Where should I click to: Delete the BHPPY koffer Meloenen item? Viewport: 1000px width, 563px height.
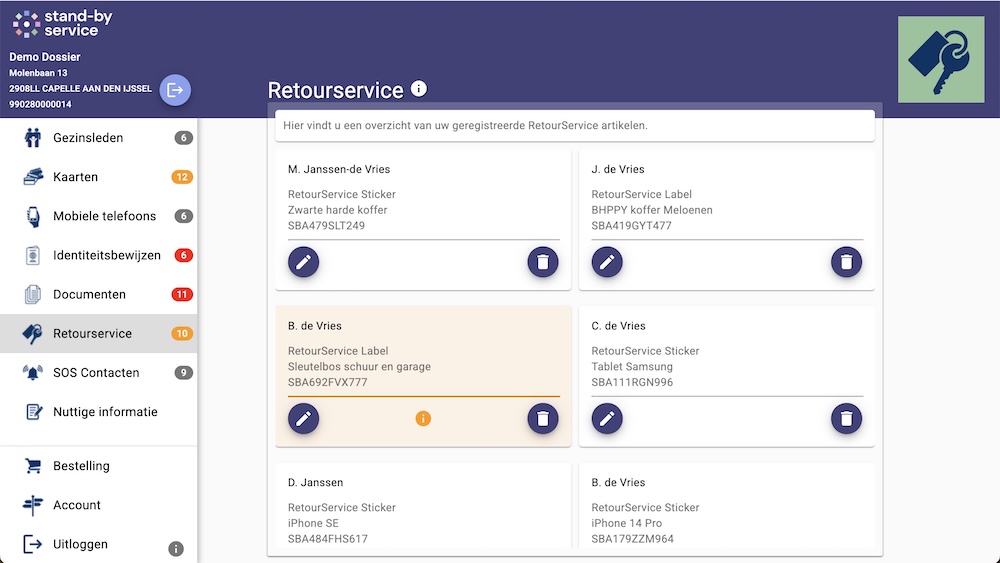(x=846, y=262)
